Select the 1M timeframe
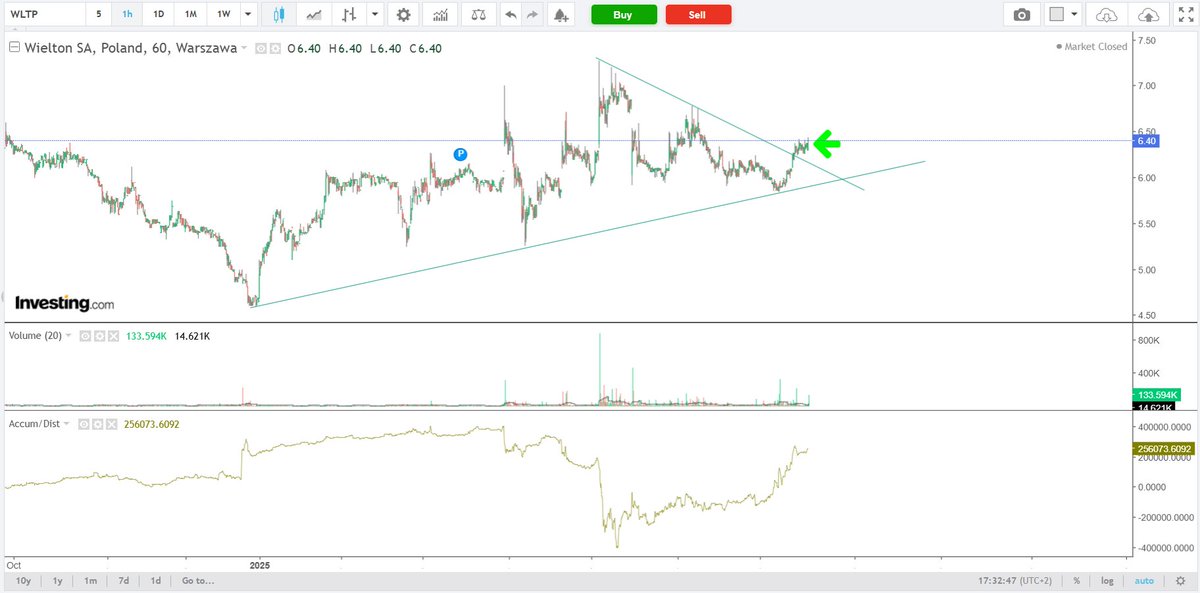Screen dimensions: 1200x593 191,15
